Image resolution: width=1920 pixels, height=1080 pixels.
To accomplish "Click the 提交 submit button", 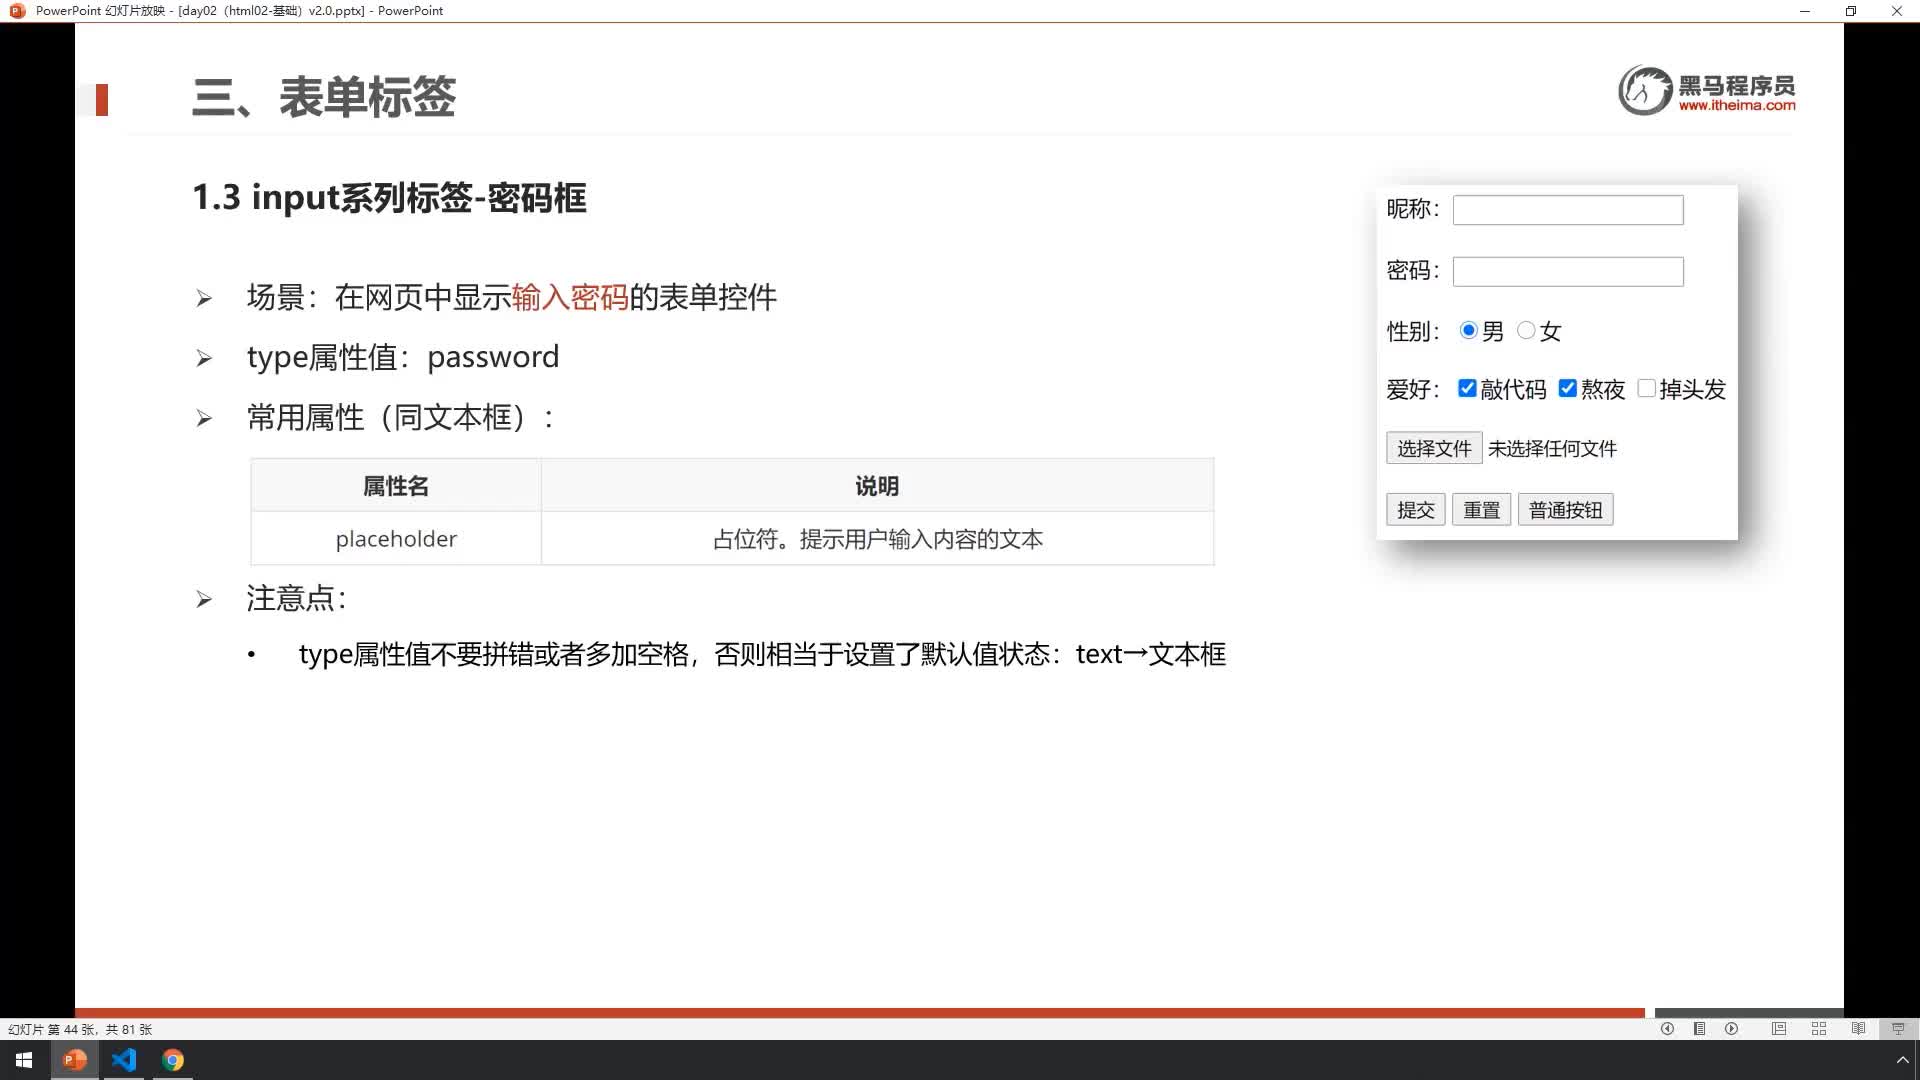I will click(x=1415, y=510).
